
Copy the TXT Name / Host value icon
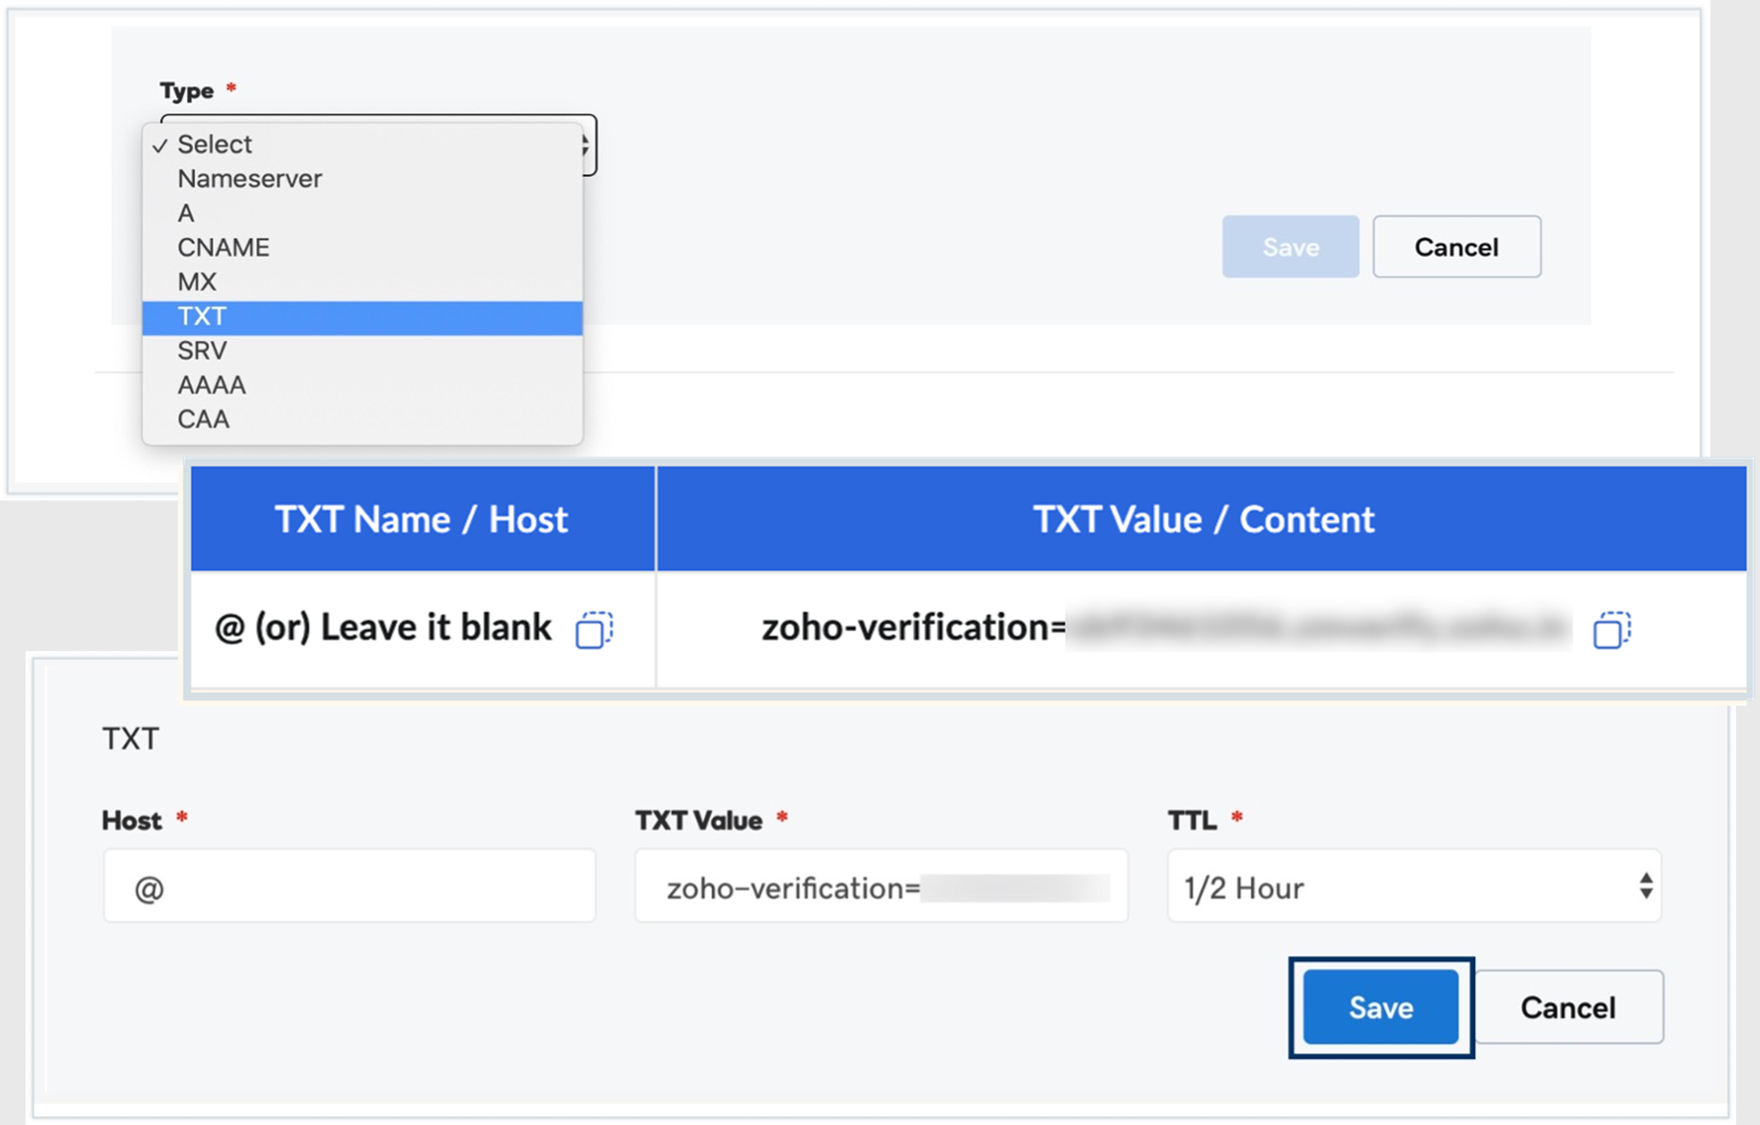(594, 630)
